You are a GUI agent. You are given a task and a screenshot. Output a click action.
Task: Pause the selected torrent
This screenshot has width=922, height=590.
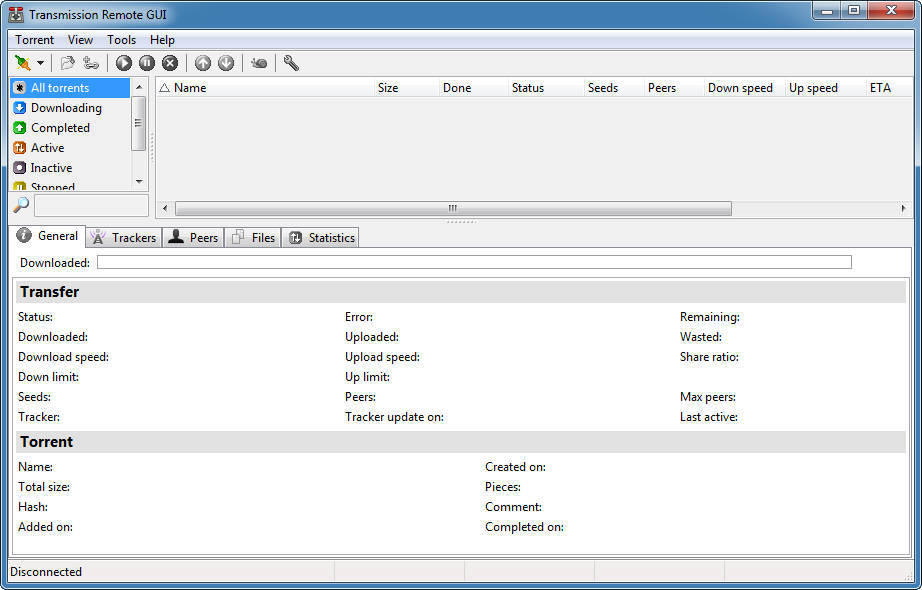coord(146,63)
